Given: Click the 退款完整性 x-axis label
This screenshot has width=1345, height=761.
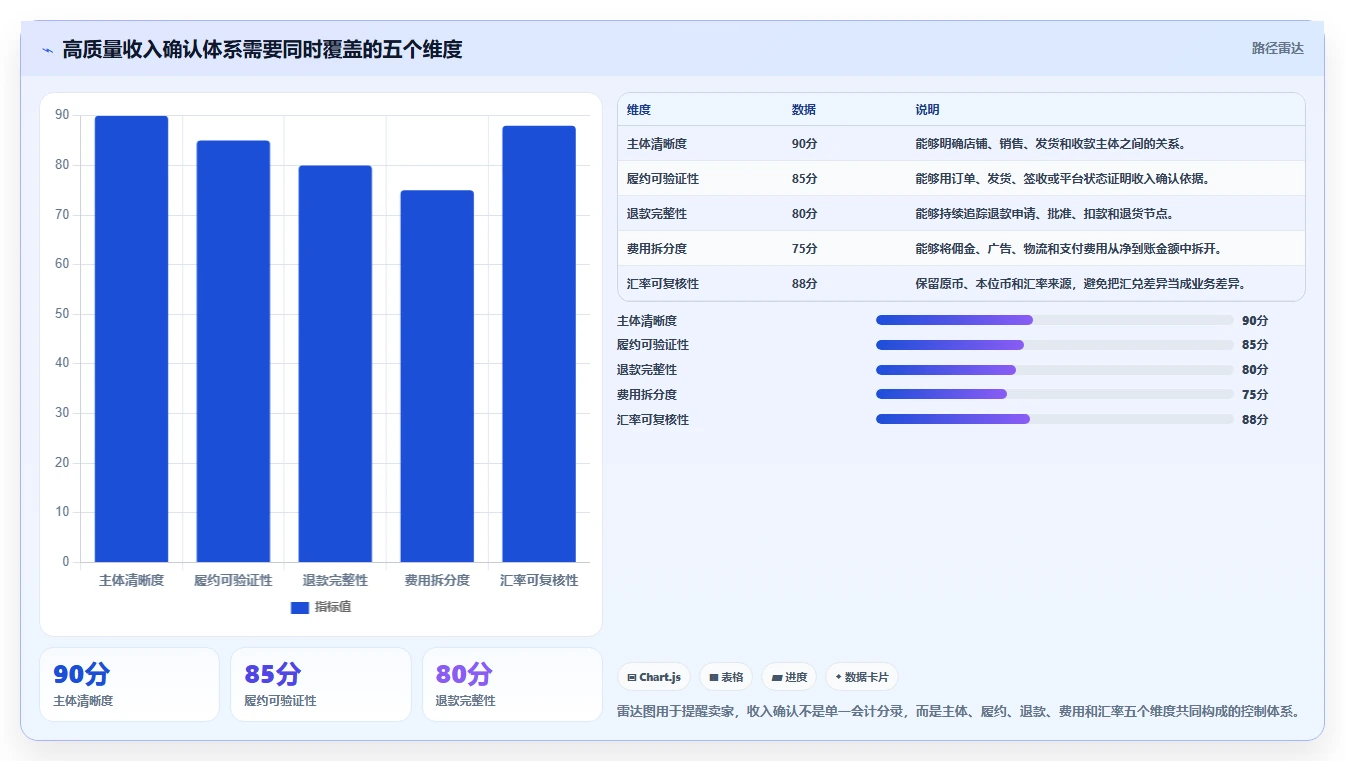Looking at the screenshot, I should pyautogui.click(x=335, y=580).
